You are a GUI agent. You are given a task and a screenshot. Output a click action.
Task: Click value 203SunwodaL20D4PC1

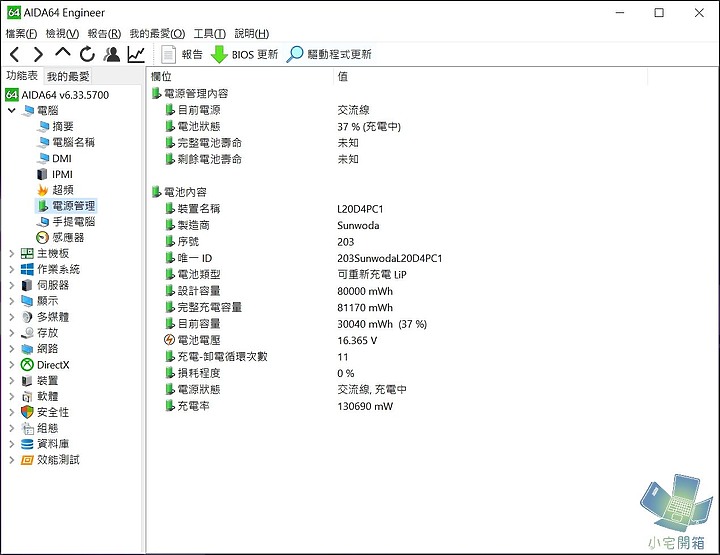[390, 258]
